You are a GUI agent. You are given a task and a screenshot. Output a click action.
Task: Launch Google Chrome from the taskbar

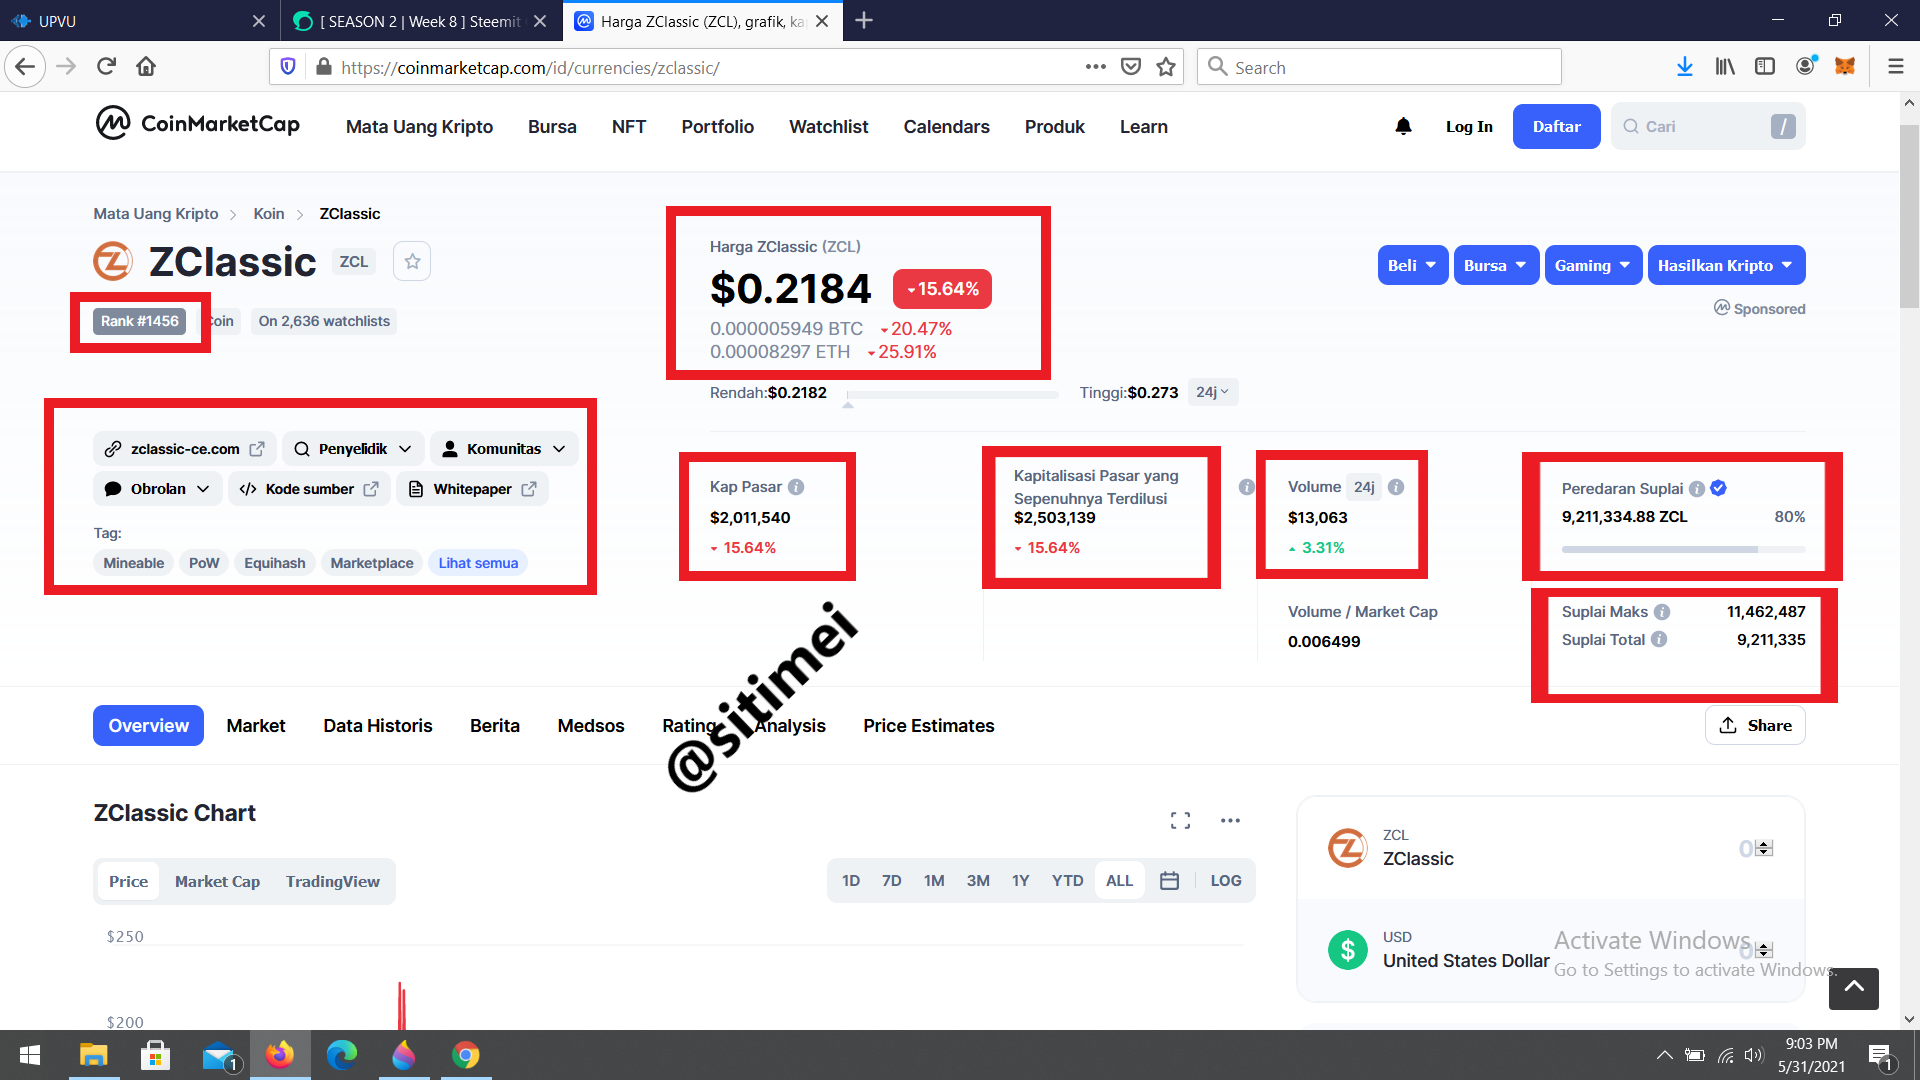click(x=466, y=1055)
